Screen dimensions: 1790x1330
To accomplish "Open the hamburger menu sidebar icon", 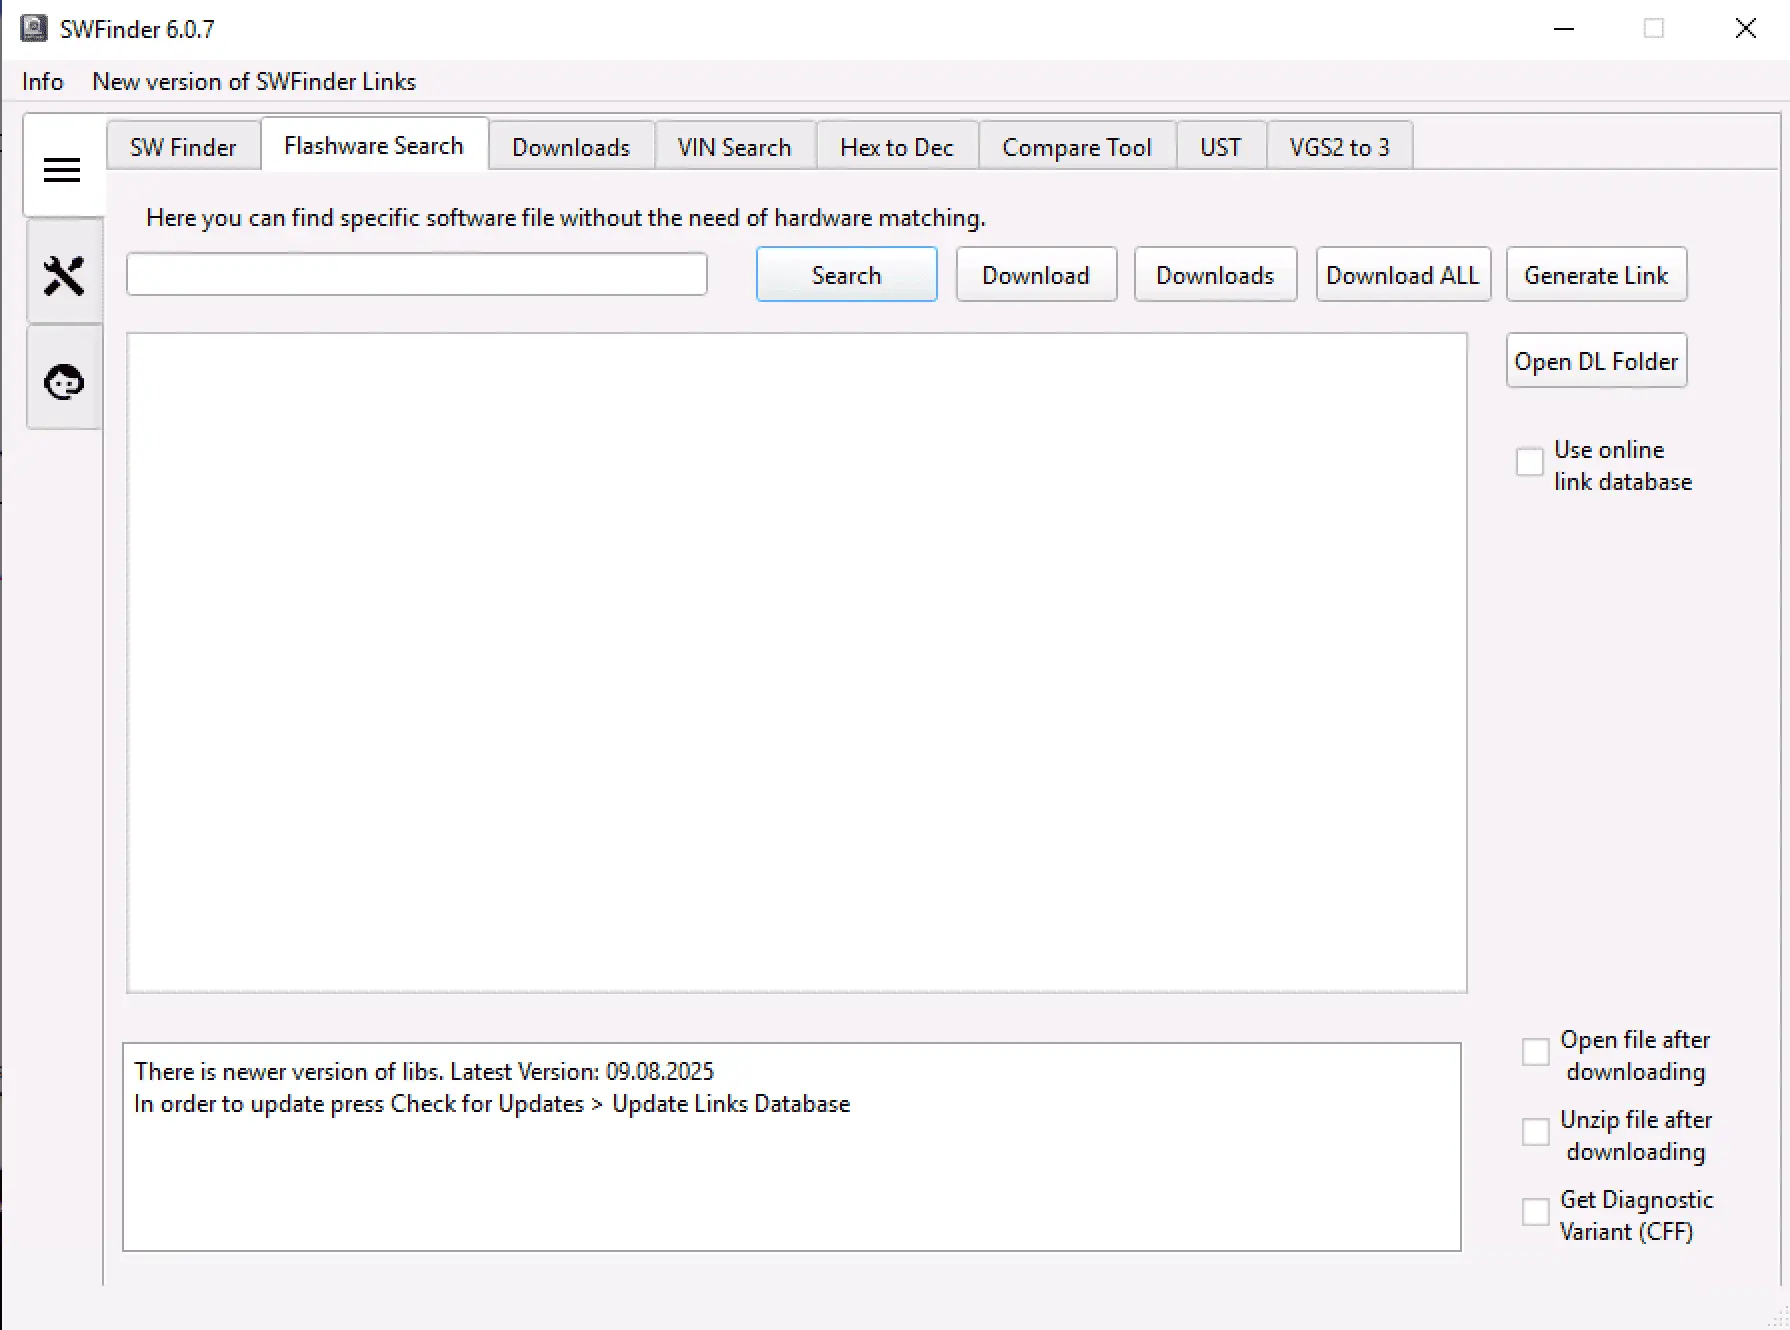I will [62, 170].
